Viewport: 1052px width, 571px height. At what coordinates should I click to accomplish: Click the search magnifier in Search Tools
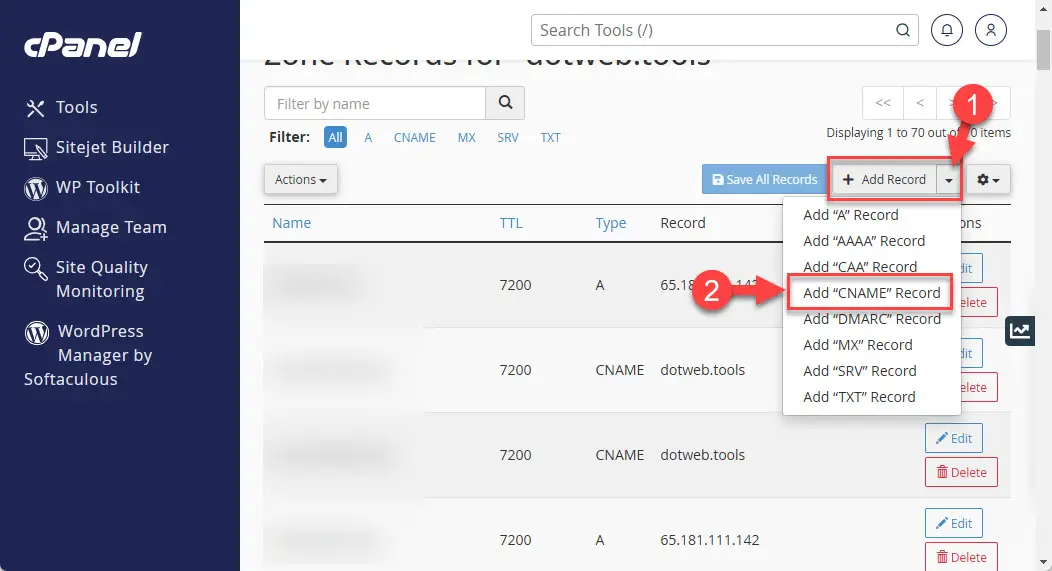click(x=903, y=30)
